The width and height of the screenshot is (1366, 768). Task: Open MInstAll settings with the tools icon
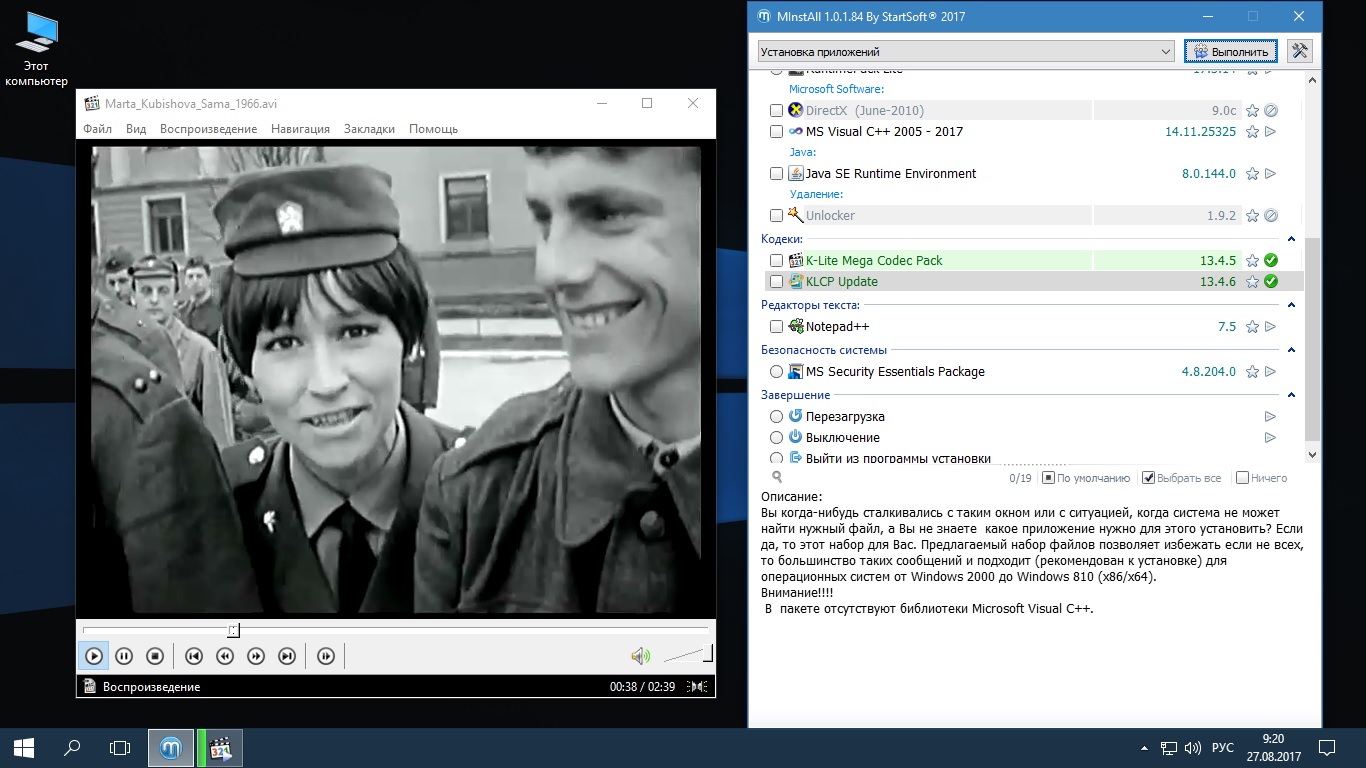pos(1299,51)
